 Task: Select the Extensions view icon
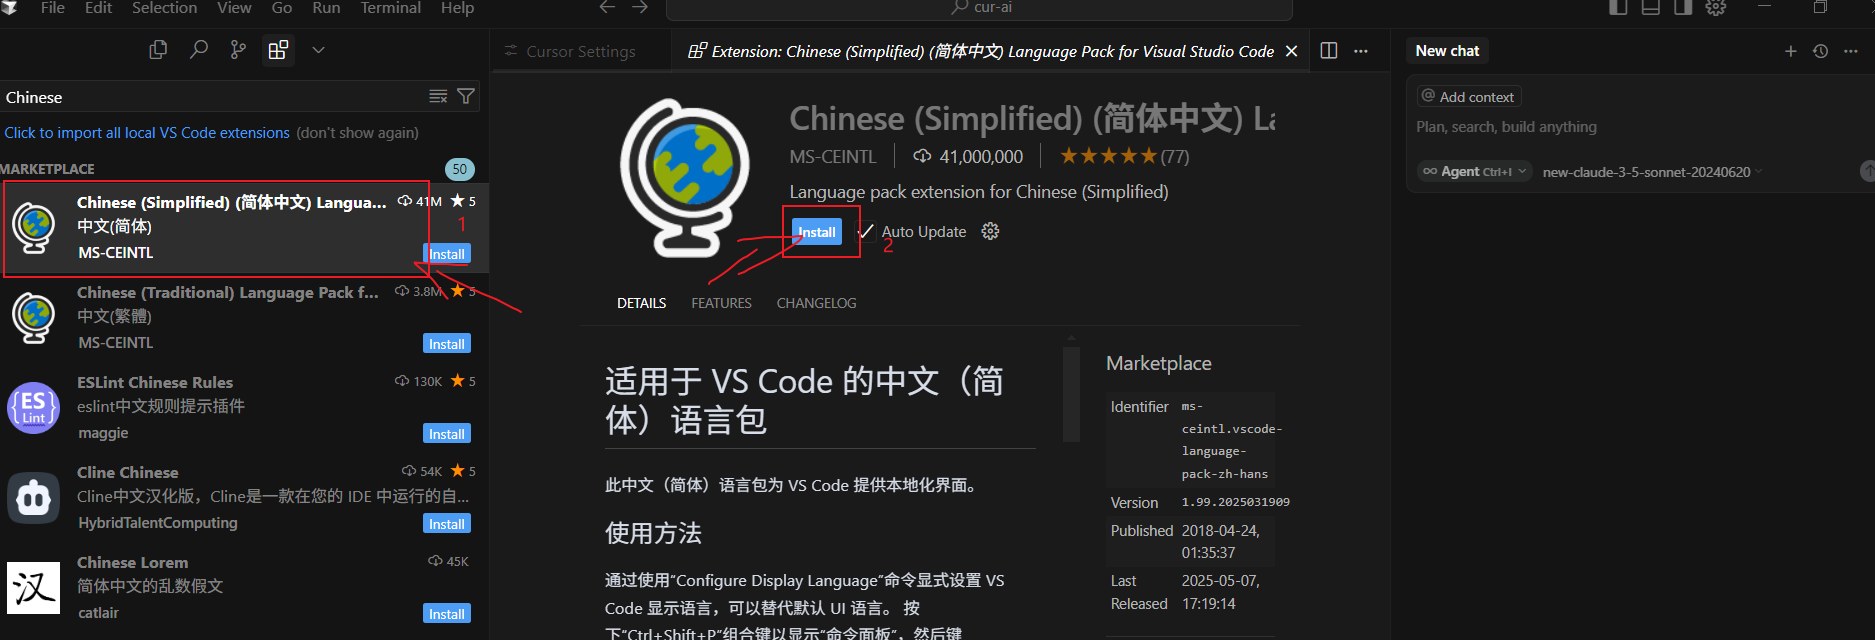tap(278, 49)
